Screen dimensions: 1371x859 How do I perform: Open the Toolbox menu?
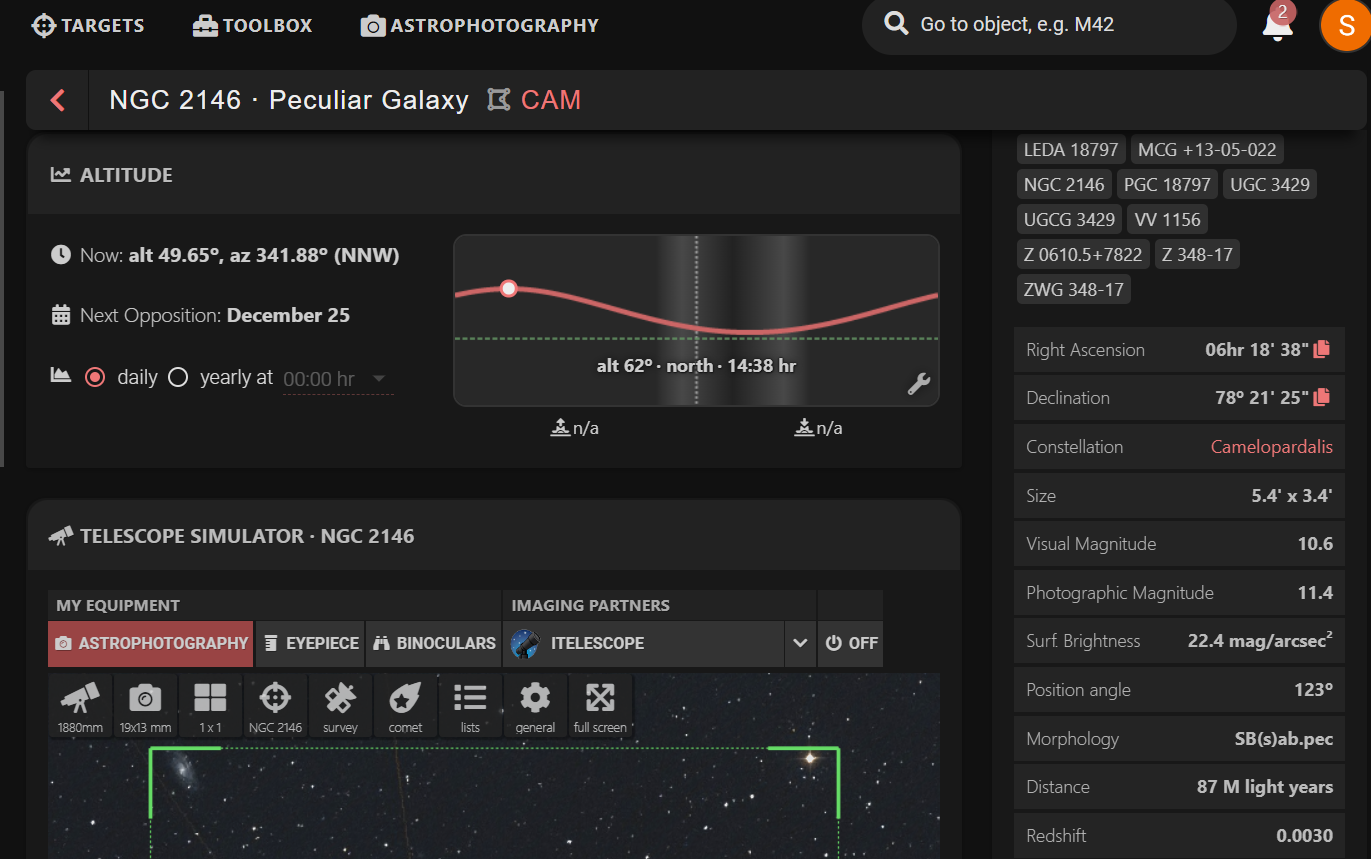pyautogui.click(x=252, y=26)
